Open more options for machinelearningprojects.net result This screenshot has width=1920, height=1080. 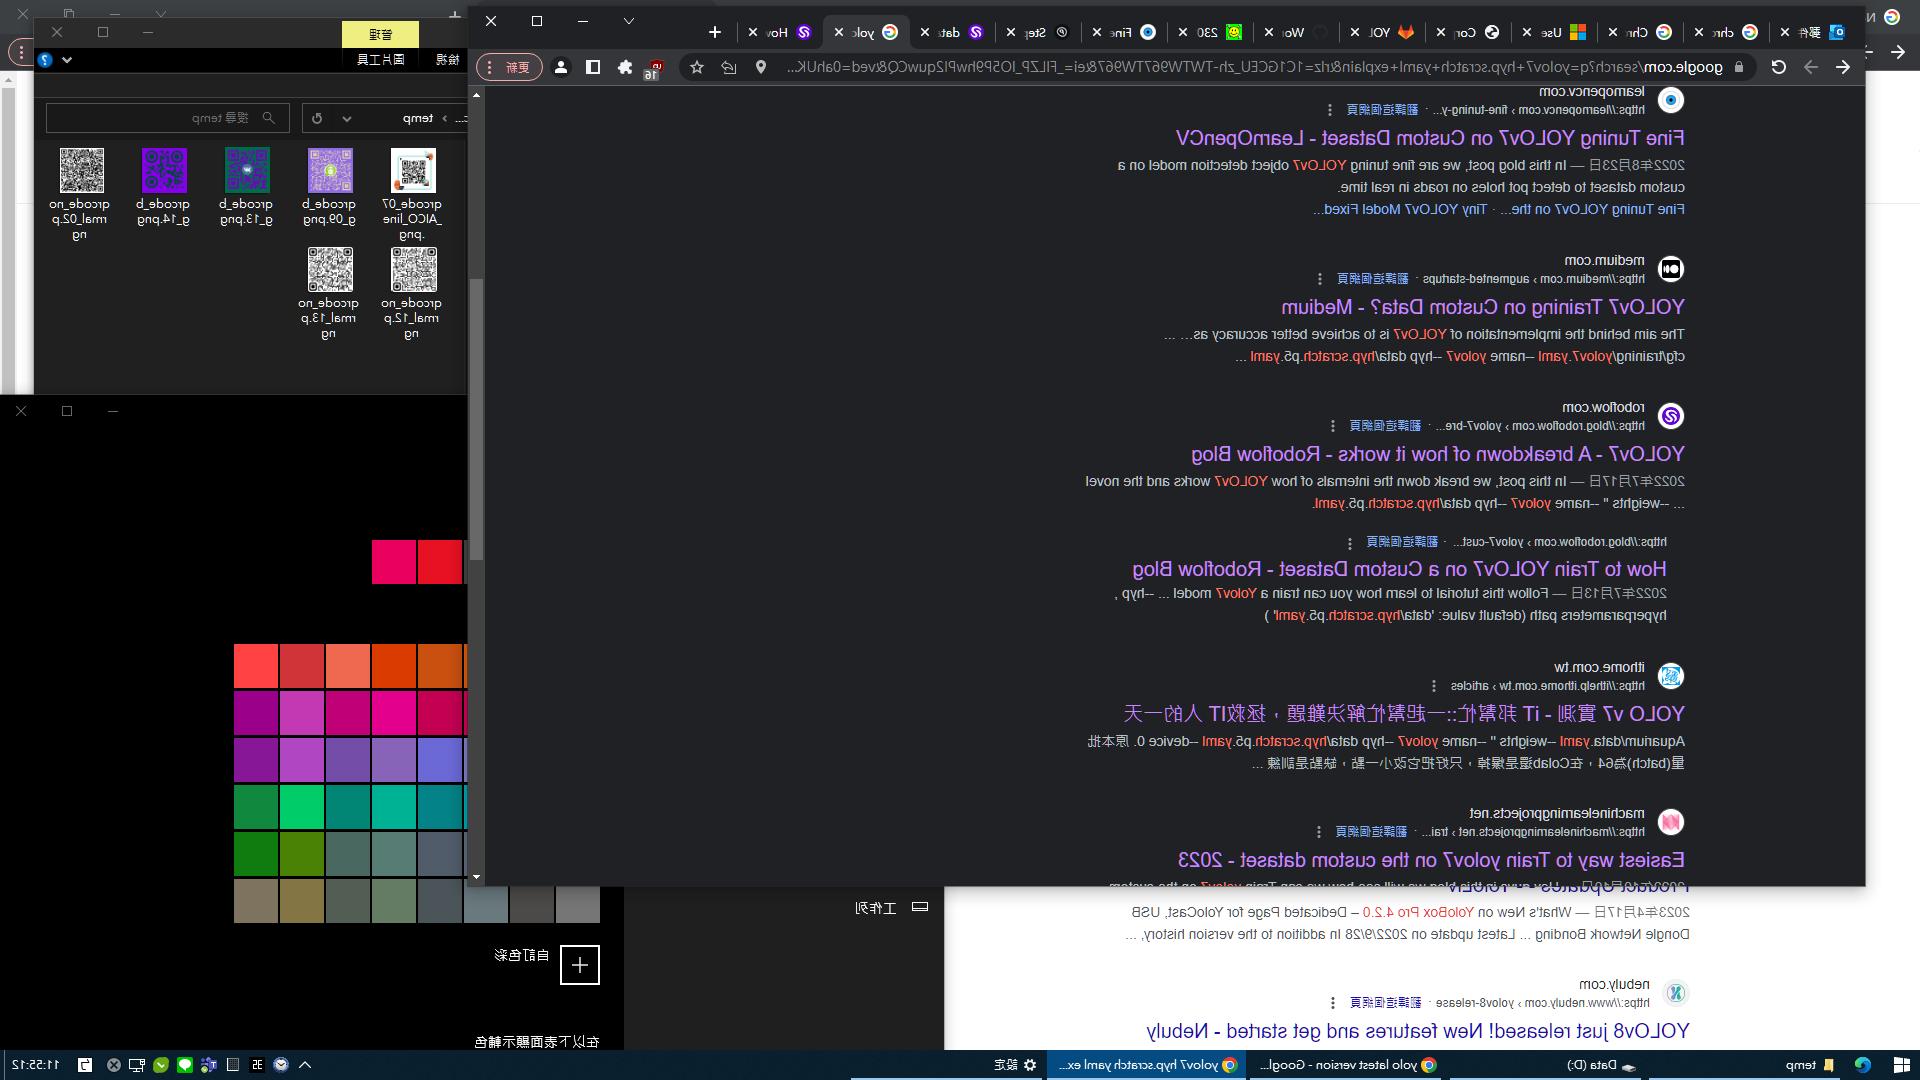[x=1319, y=832]
